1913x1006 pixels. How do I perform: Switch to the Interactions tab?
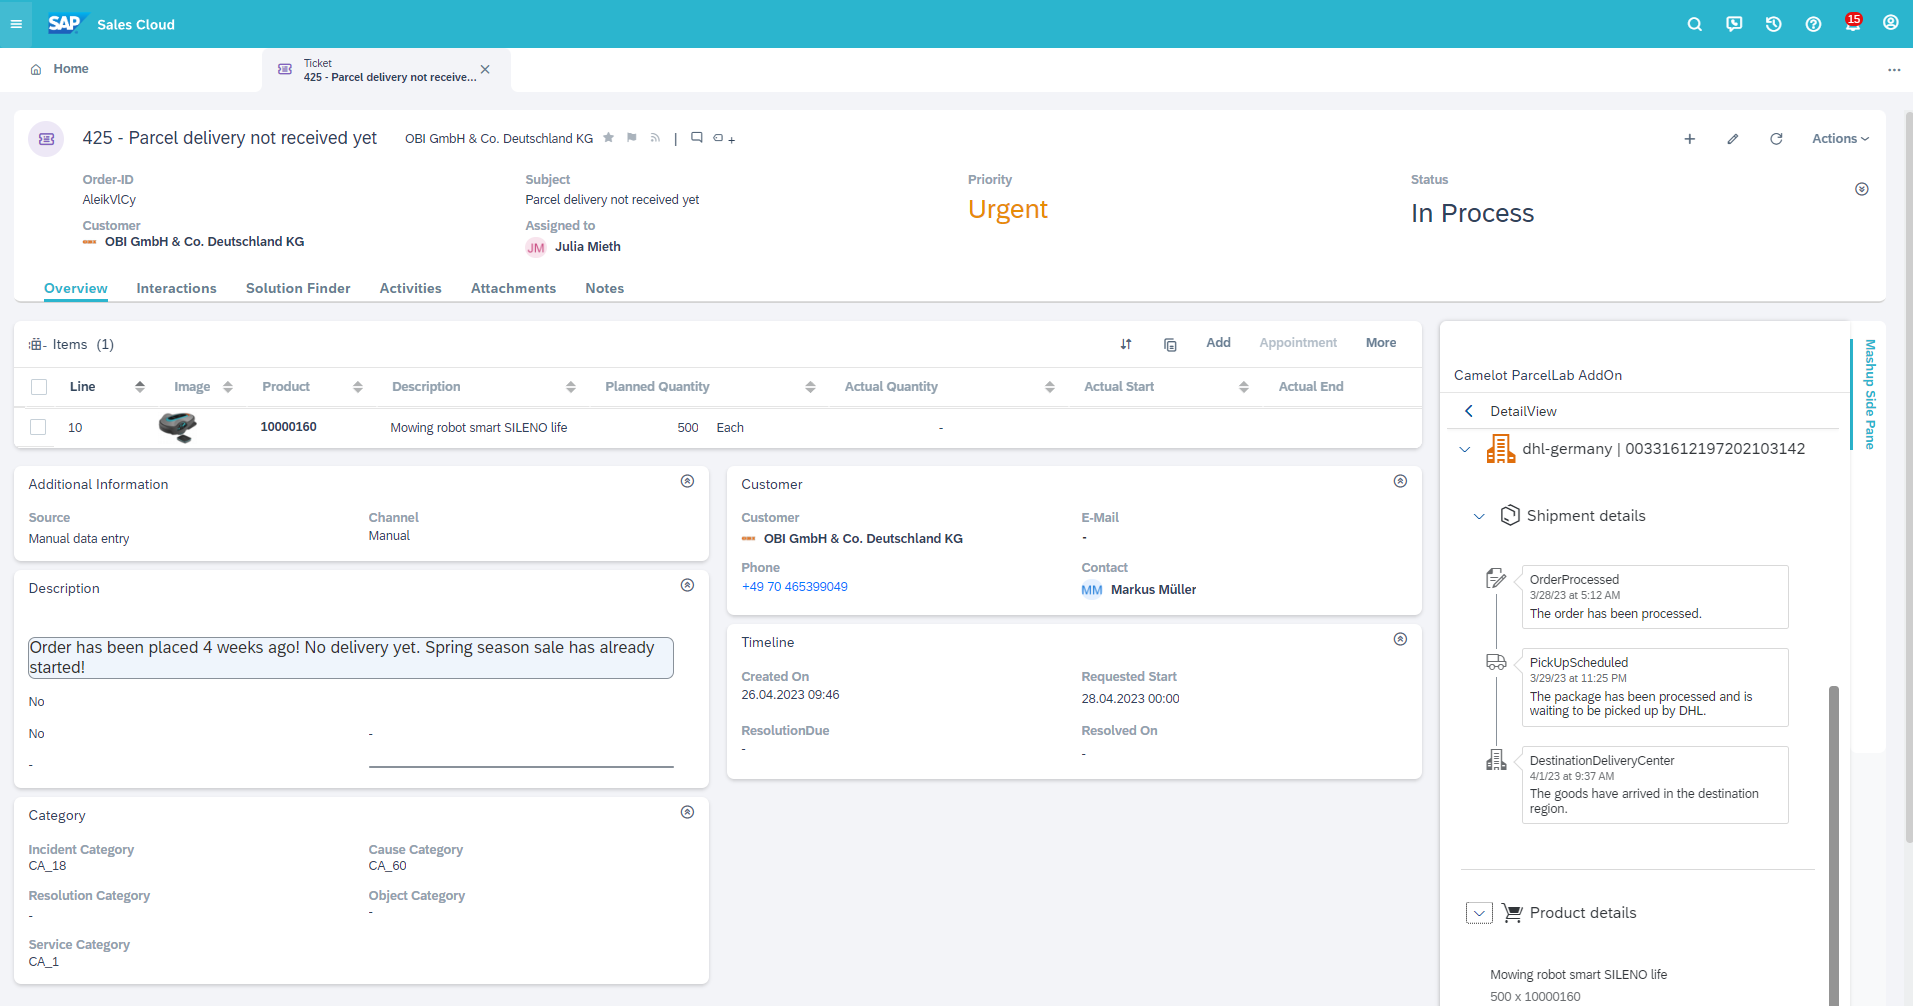(x=176, y=288)
